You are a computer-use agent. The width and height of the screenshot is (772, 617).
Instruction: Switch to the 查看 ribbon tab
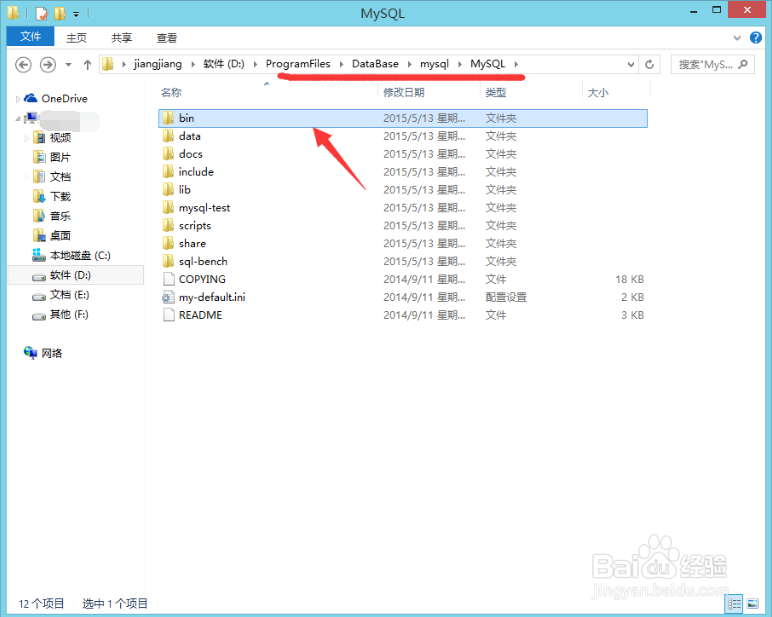pos(166,38)
